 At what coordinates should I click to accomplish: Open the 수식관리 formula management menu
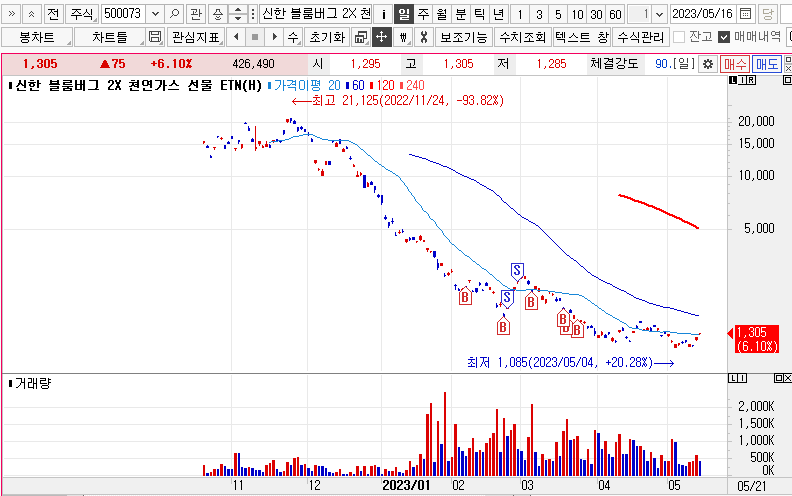click(641, 37)
